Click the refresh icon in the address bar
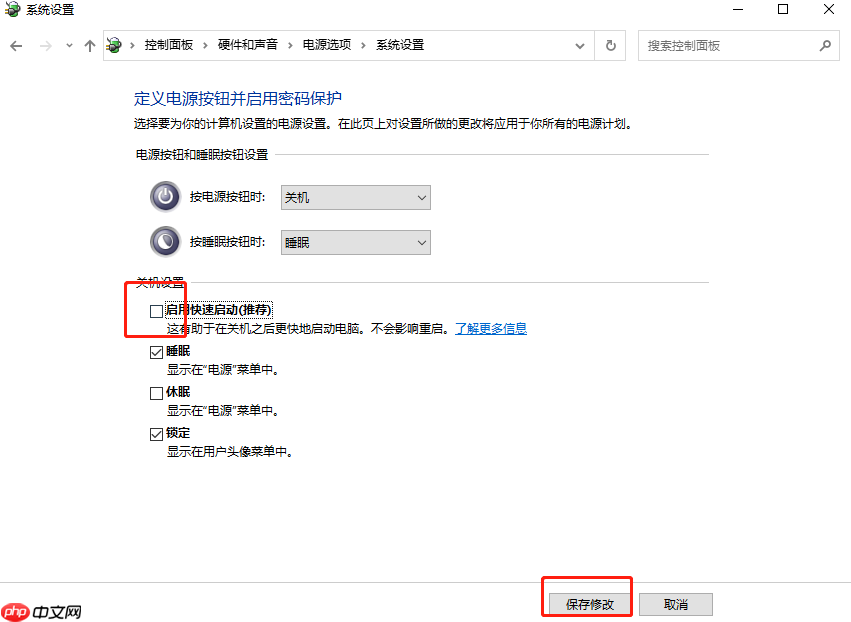Viewport: 851px width, 622px height. tap(610, 45)
